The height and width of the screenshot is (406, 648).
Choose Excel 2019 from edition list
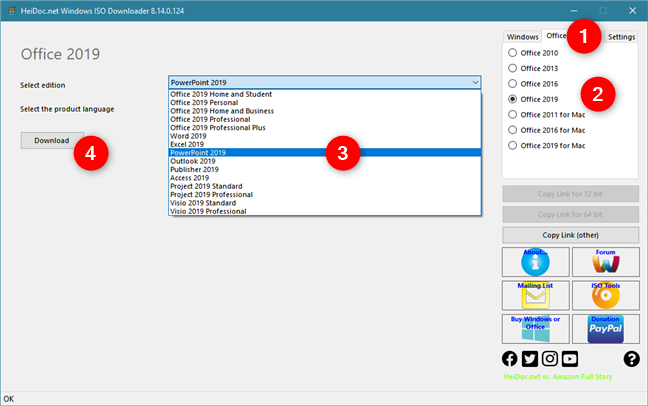pos(325,144)
